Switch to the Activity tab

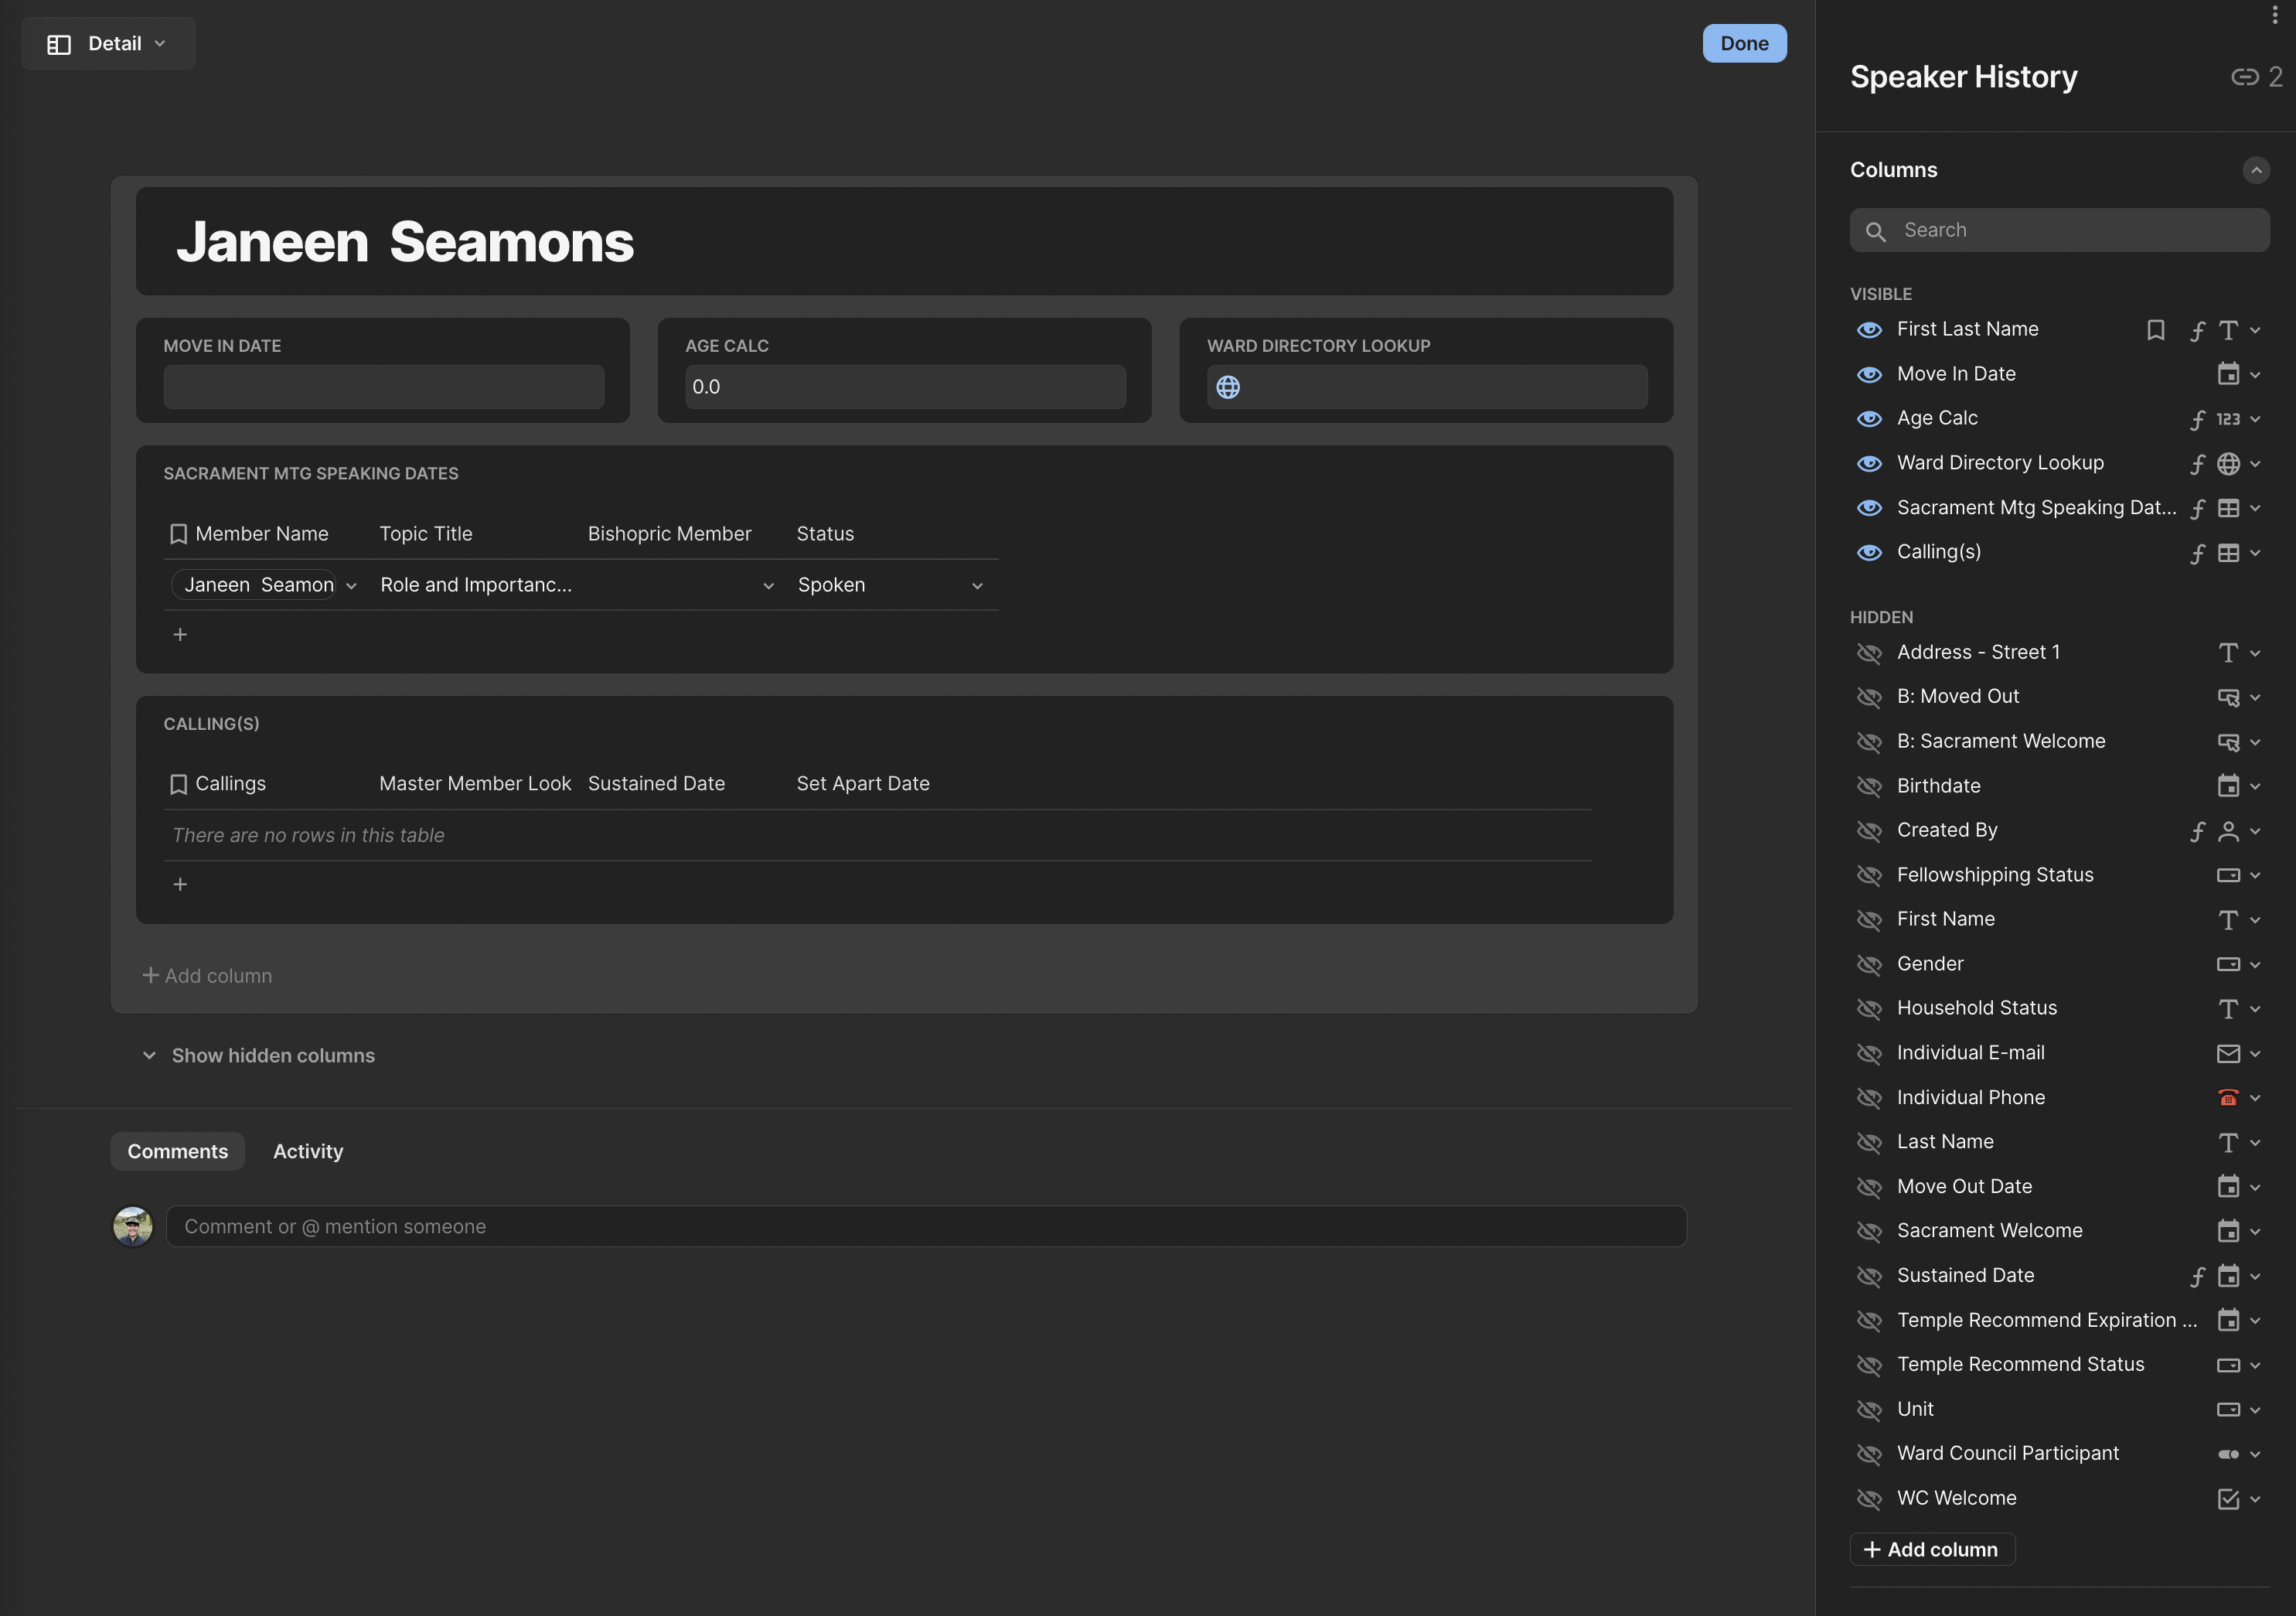[308, 1152]
